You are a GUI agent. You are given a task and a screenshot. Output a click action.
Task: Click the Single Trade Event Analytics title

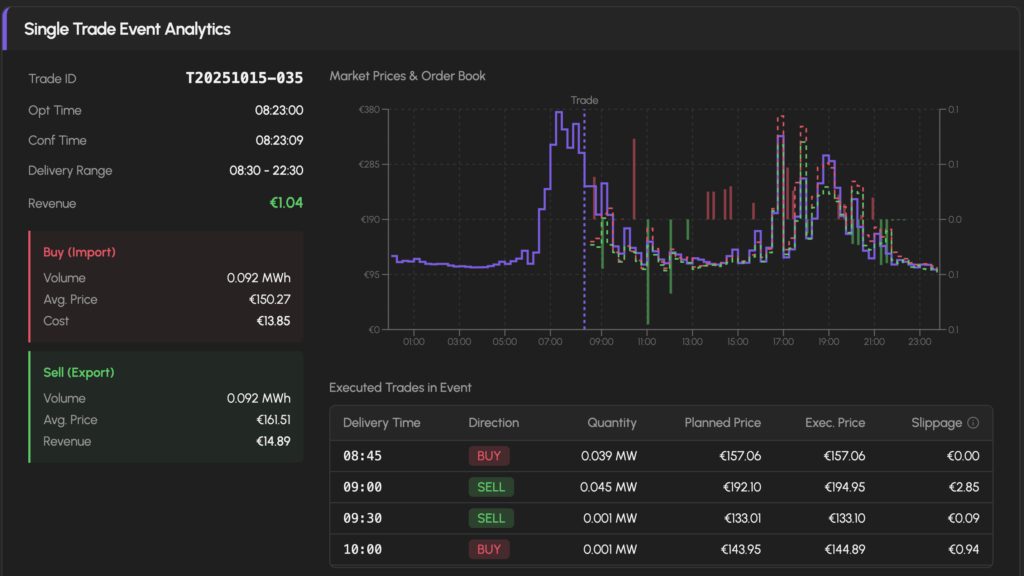(127, 29)
